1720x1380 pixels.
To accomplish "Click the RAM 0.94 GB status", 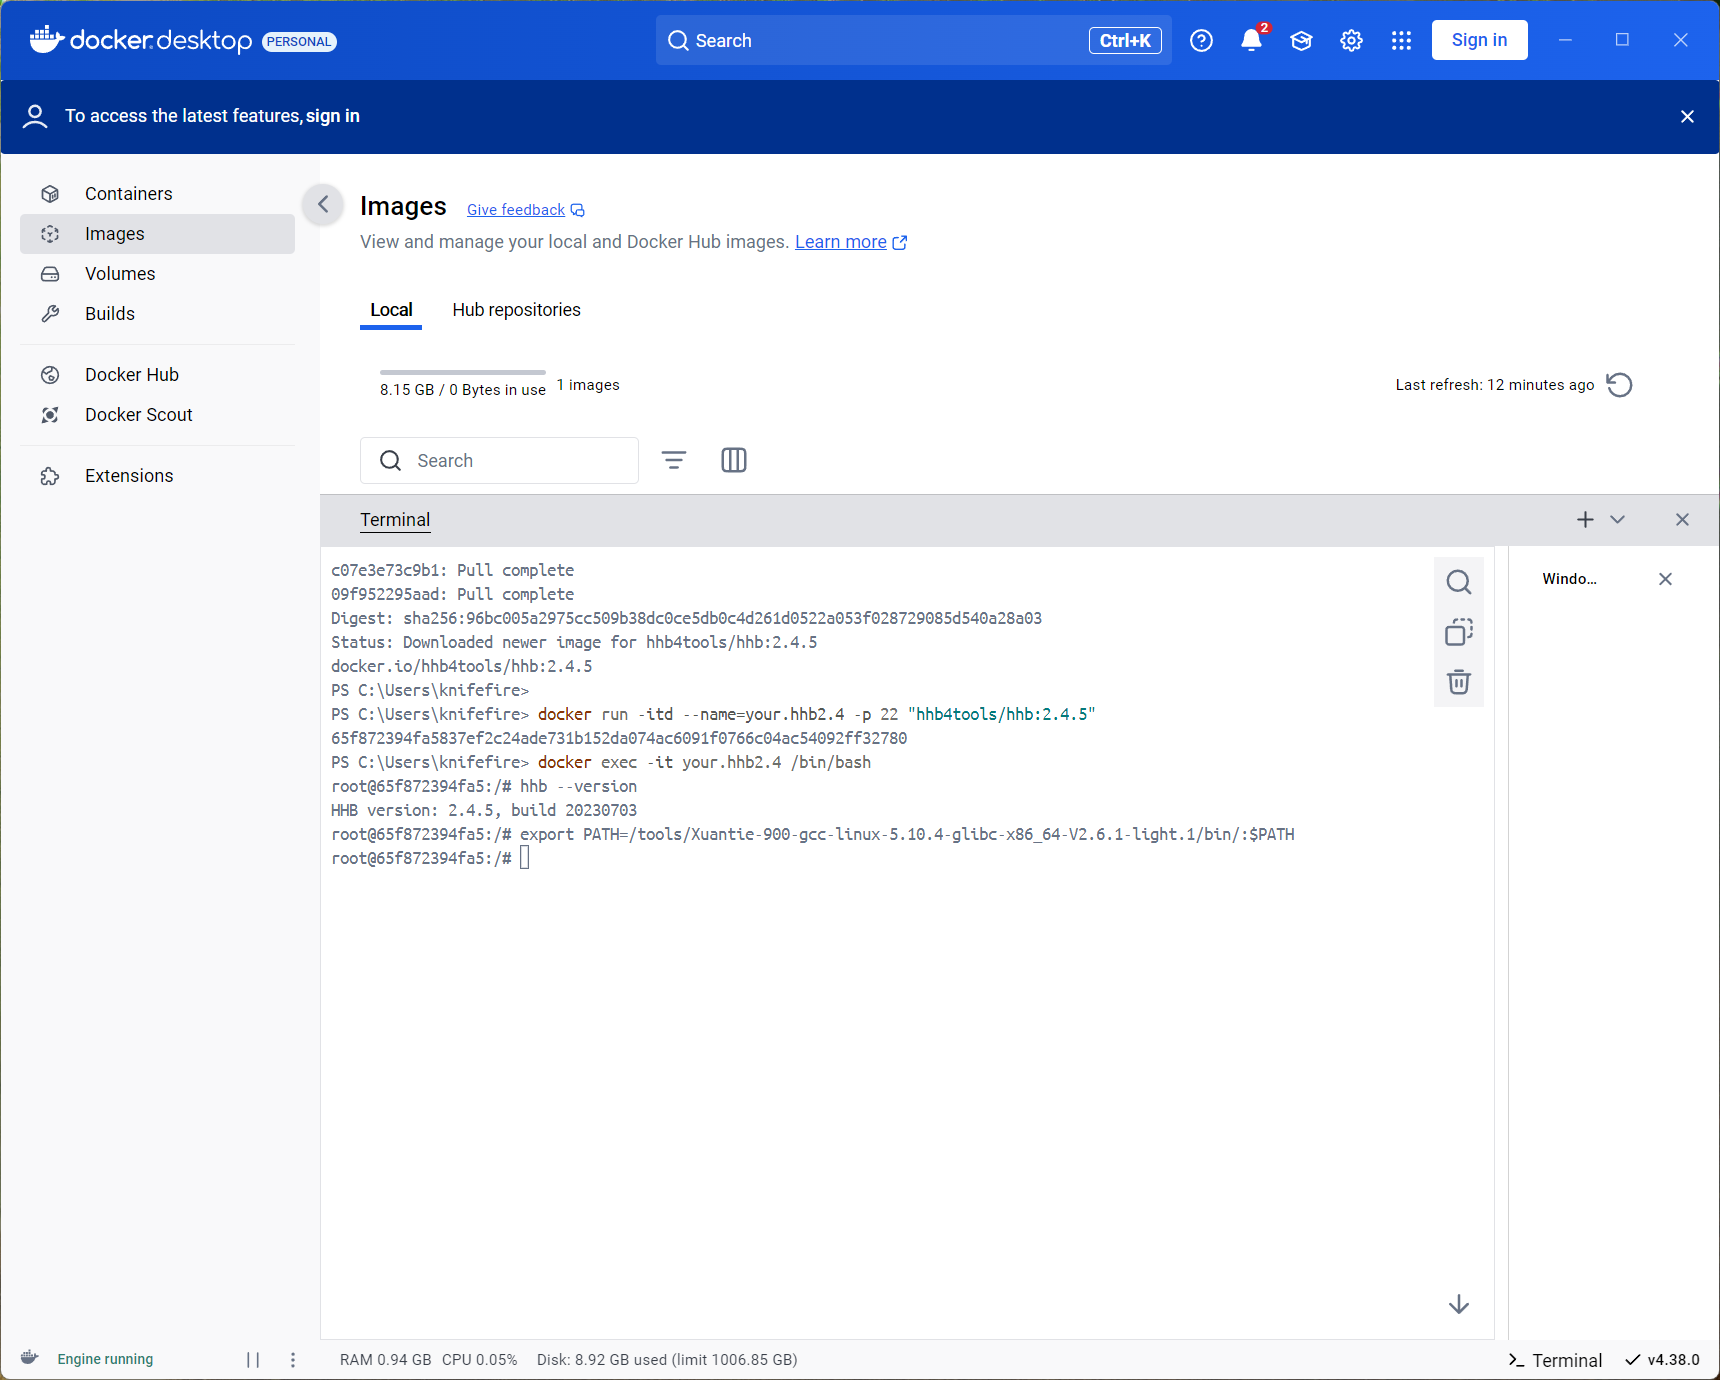I will point(385,1360).
